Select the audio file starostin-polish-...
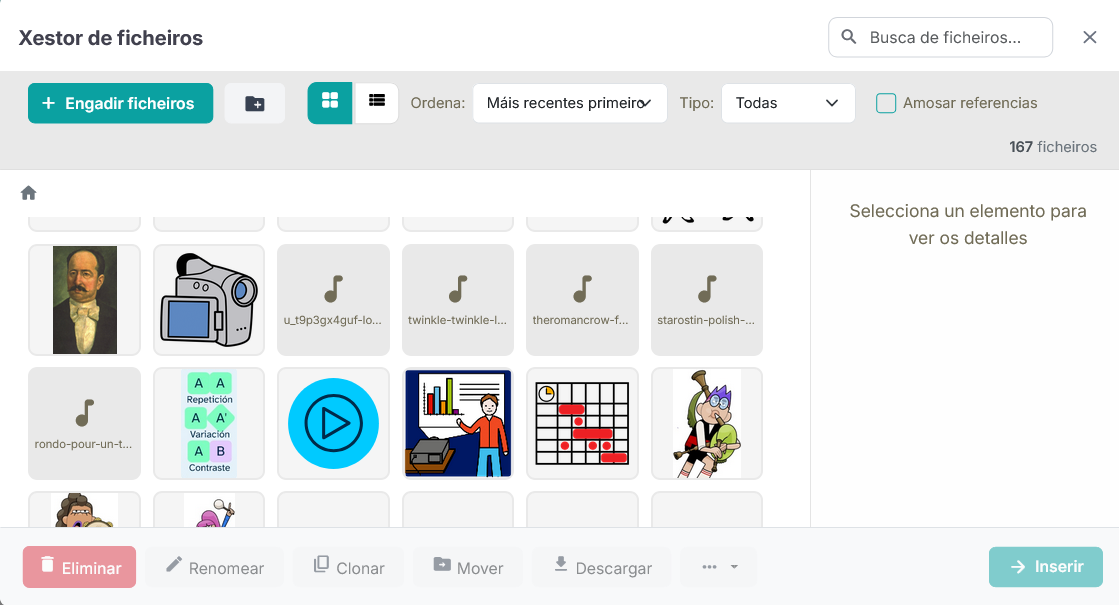Image resolution: width=1119 pixels, height=605 pixels. (707, 300)
